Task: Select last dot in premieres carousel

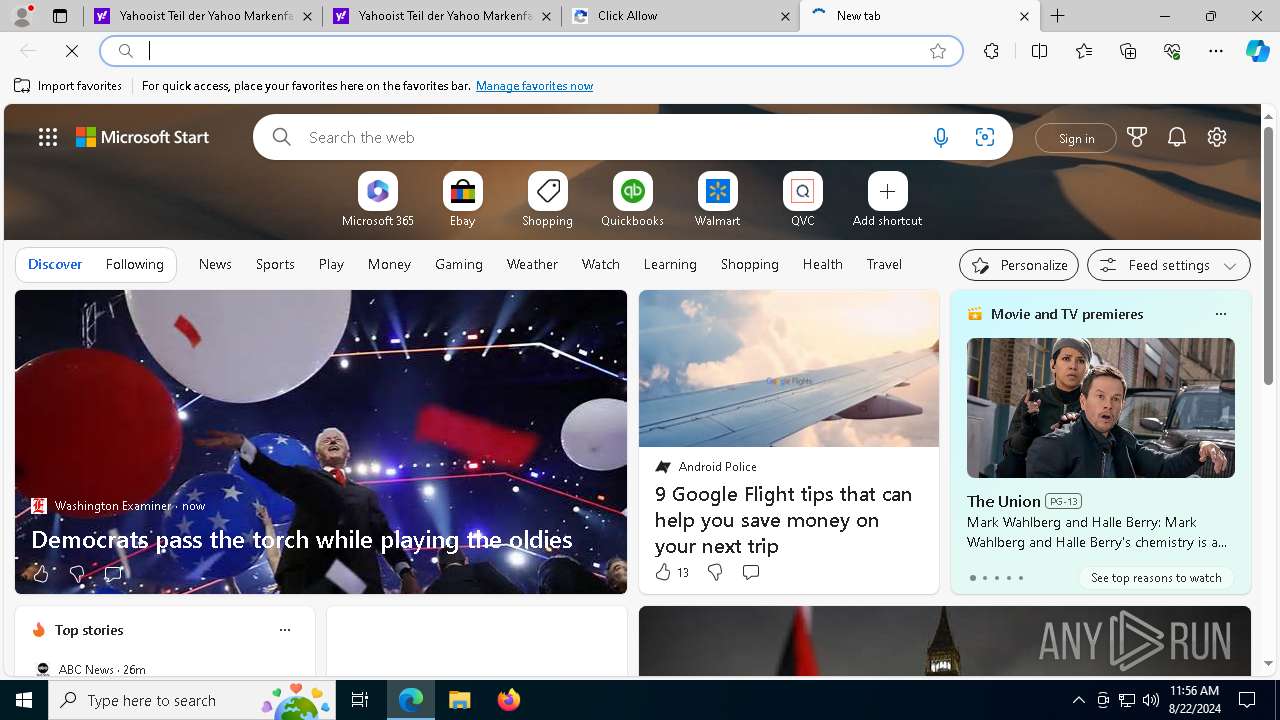Action: [x=1021, y=578]
